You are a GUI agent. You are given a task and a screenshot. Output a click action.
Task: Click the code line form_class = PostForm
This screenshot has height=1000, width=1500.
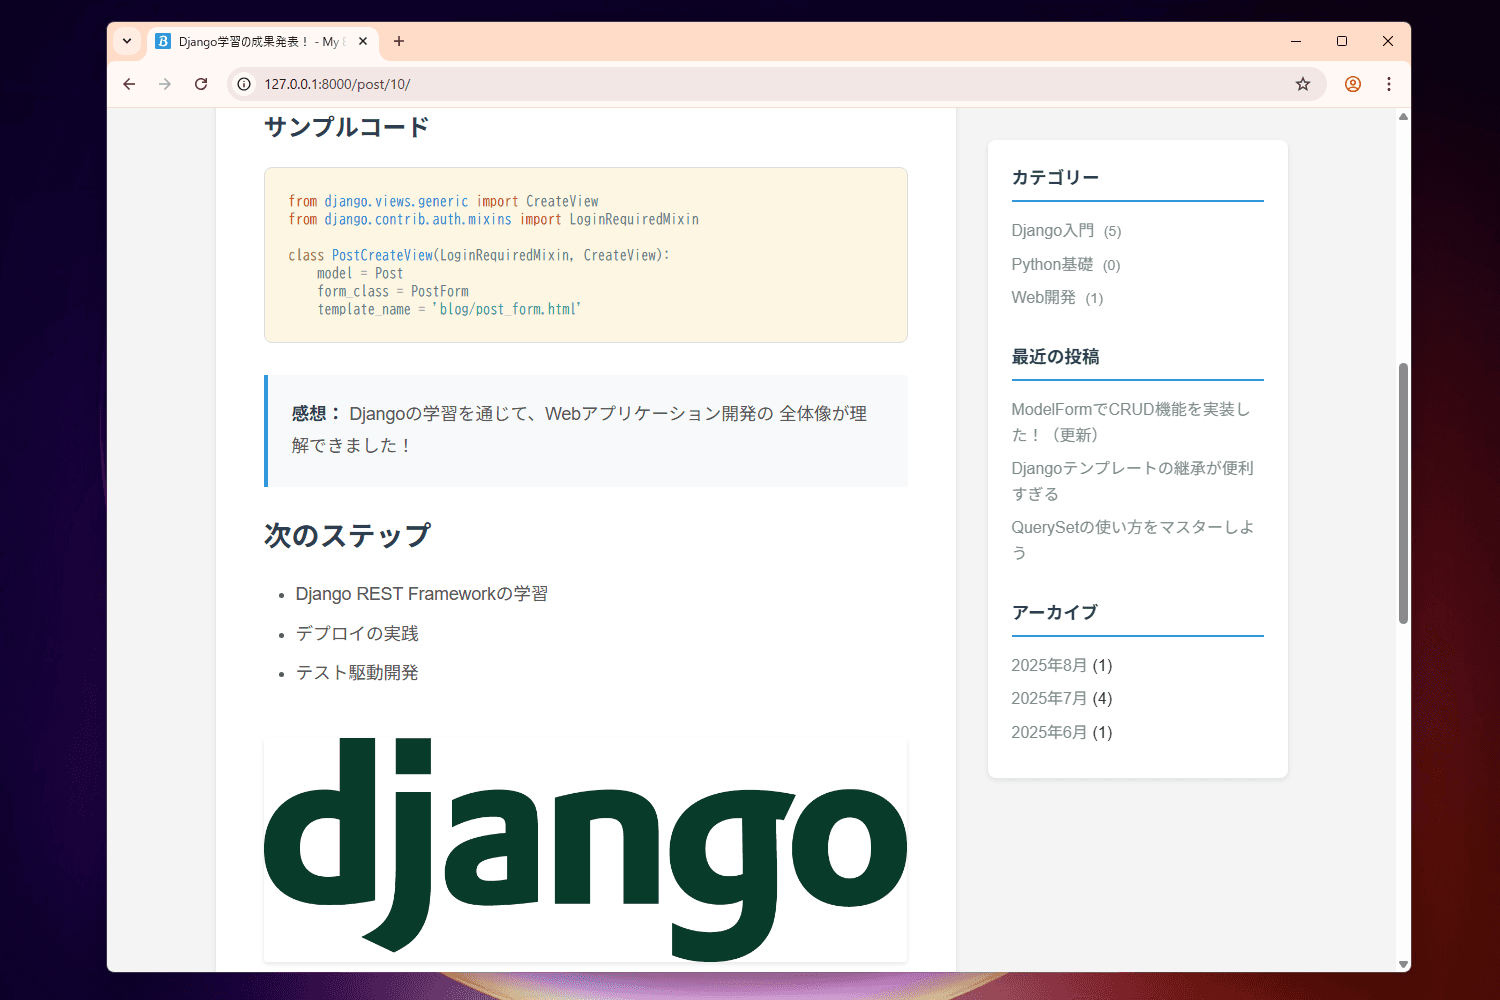click(x=393, y=292)
